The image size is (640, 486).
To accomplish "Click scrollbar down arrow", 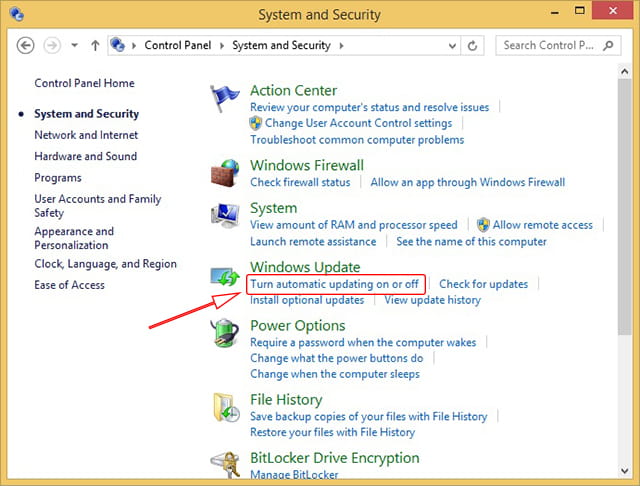I will [624, 470].
